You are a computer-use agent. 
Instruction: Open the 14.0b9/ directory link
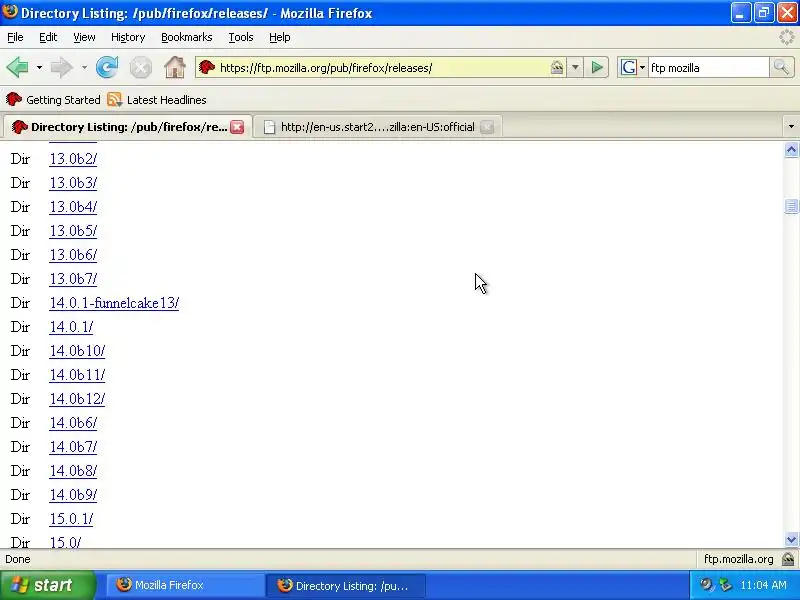coord(73,494)
